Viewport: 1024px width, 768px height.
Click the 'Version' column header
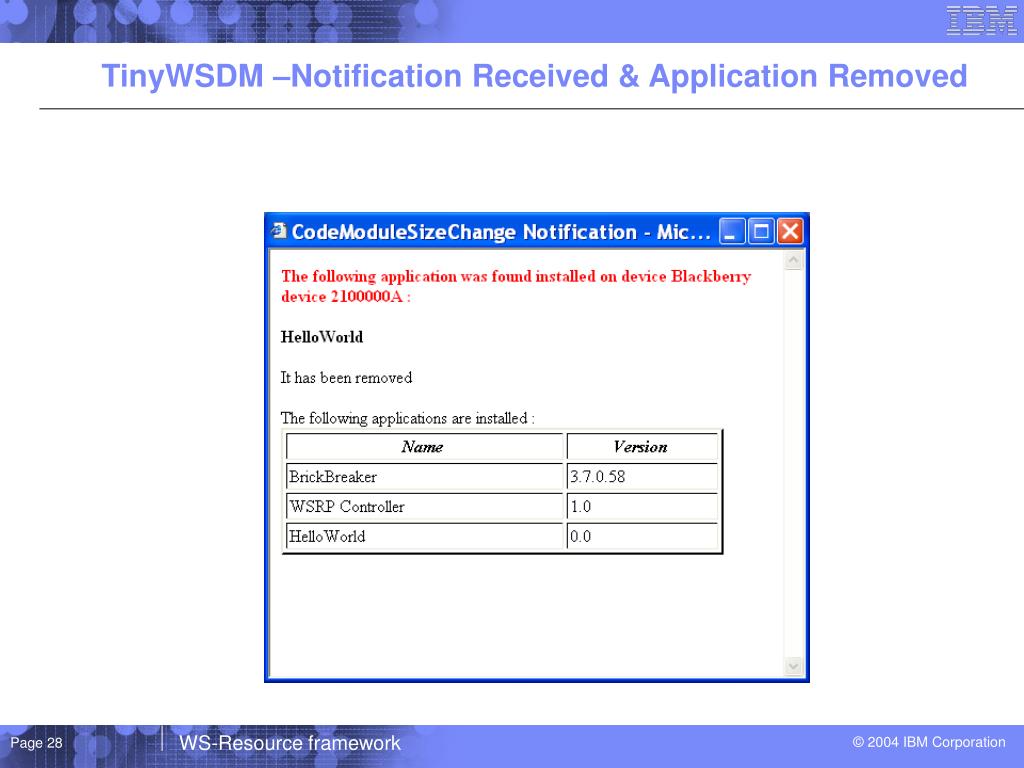point(642,447)
